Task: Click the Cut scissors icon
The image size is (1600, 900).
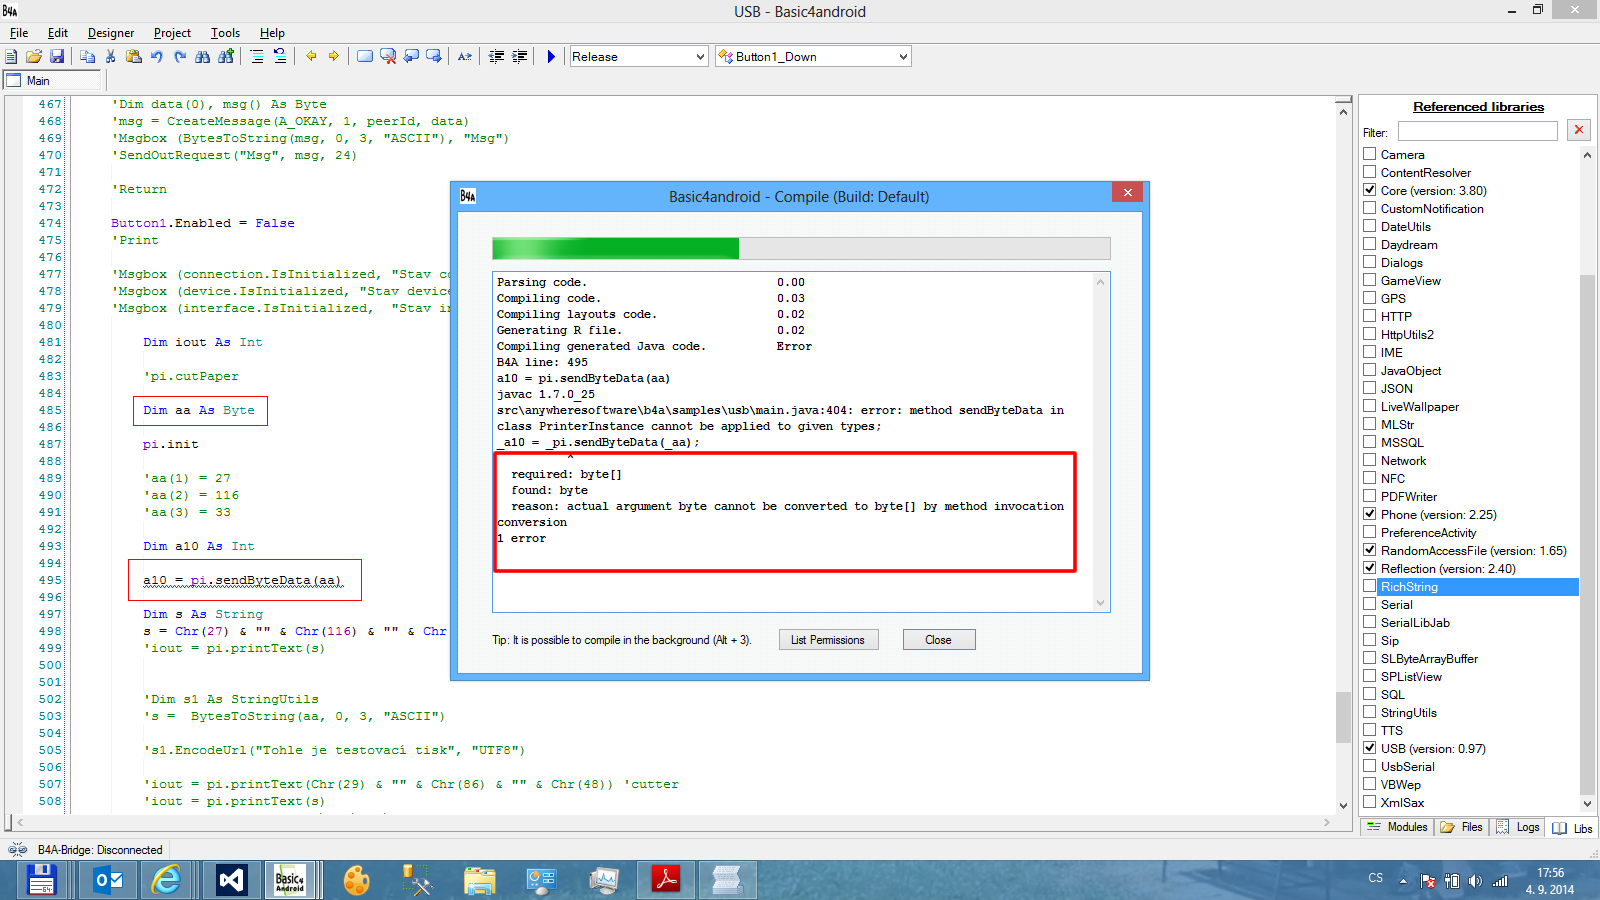Action: coord(110,57)
